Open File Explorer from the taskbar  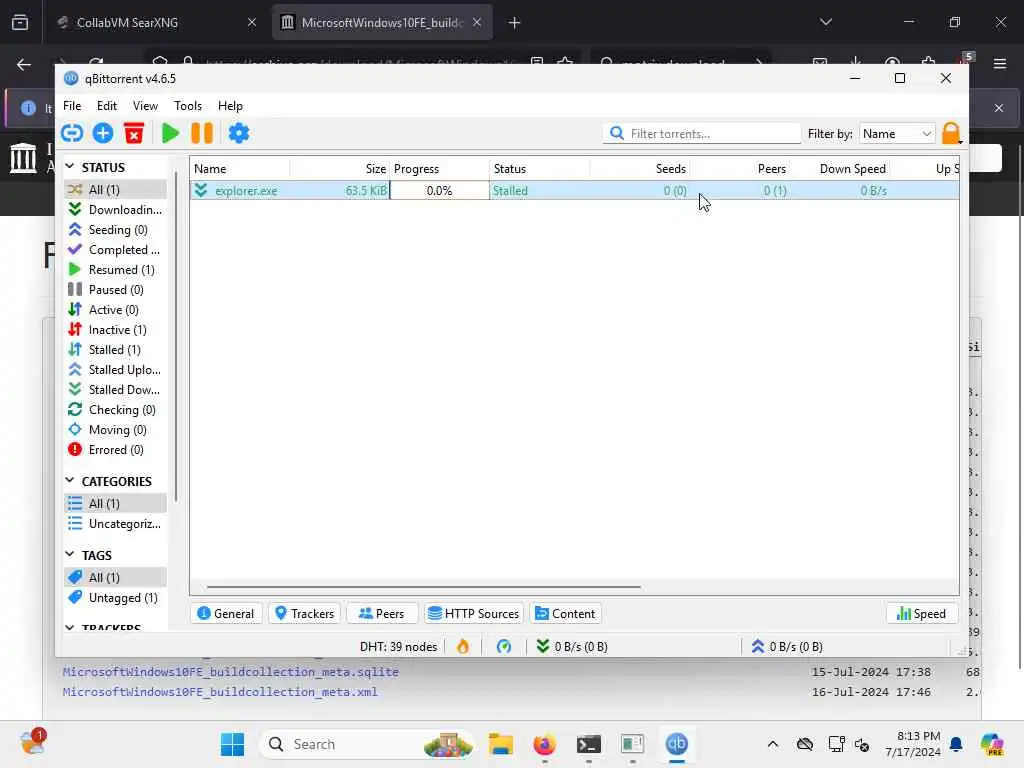click(501, 744)
